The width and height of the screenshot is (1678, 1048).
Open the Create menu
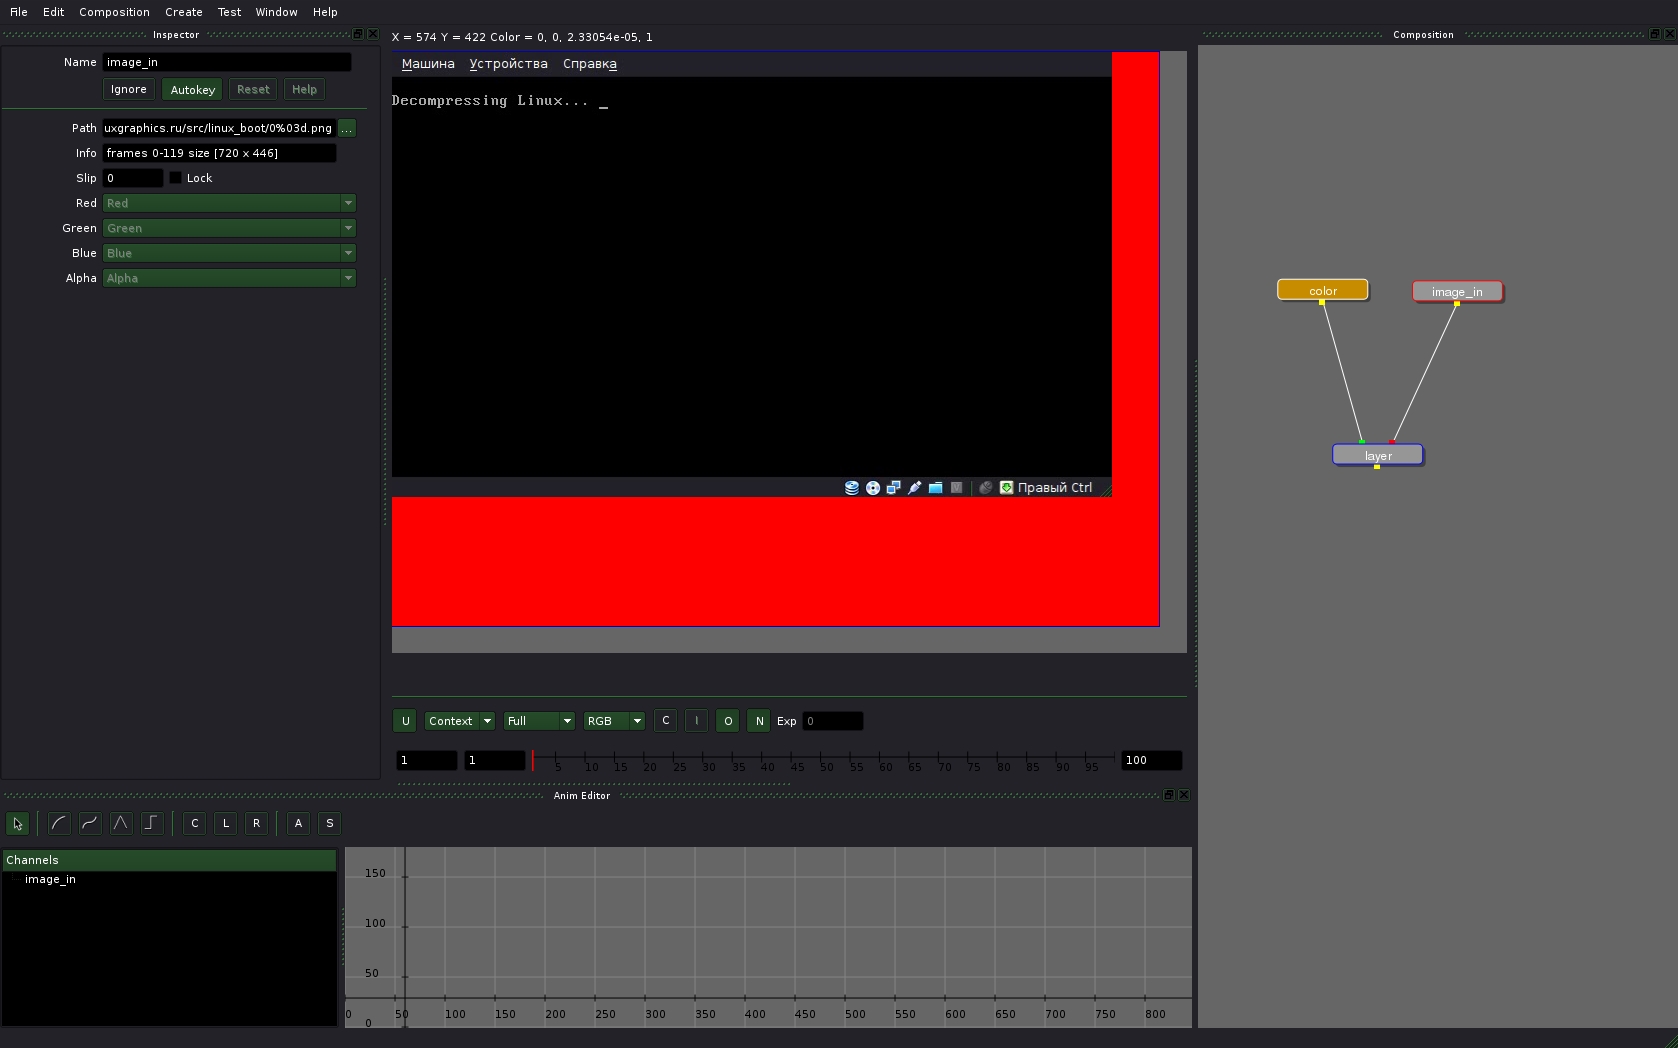coord(184,12)
